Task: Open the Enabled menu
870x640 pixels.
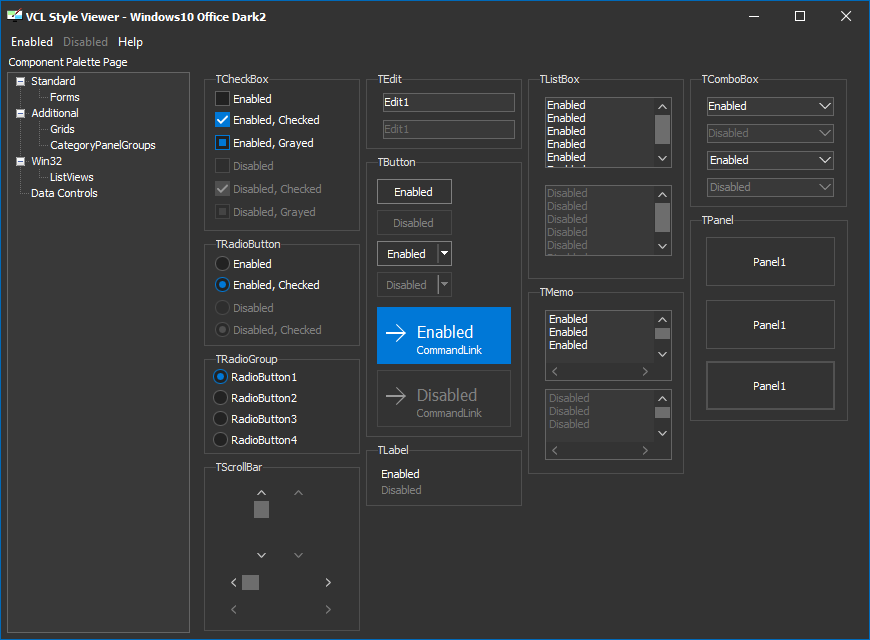Action: pyautogui.click(x=32, y=42)
